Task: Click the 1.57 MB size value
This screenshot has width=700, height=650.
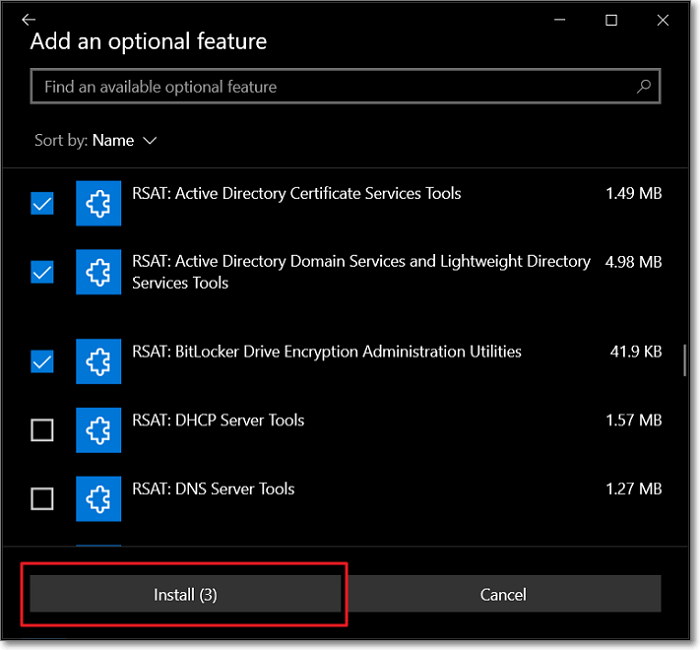Action: click(633, 421)
